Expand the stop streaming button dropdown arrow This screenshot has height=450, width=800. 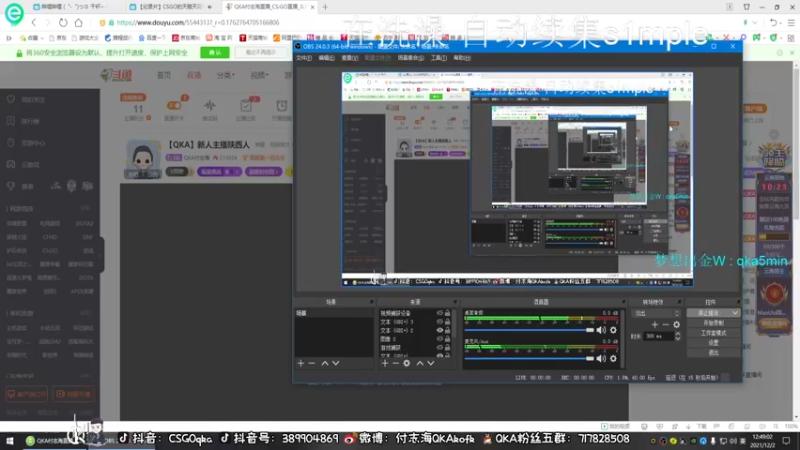[x=735, y=313]
